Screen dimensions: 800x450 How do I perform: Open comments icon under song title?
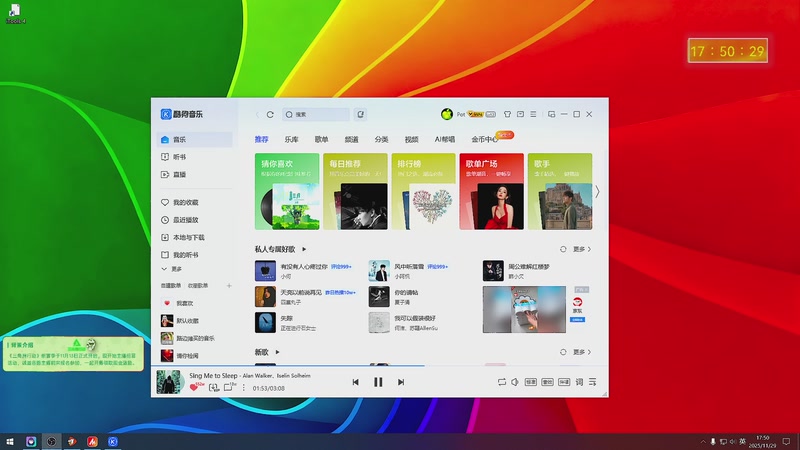228,387
